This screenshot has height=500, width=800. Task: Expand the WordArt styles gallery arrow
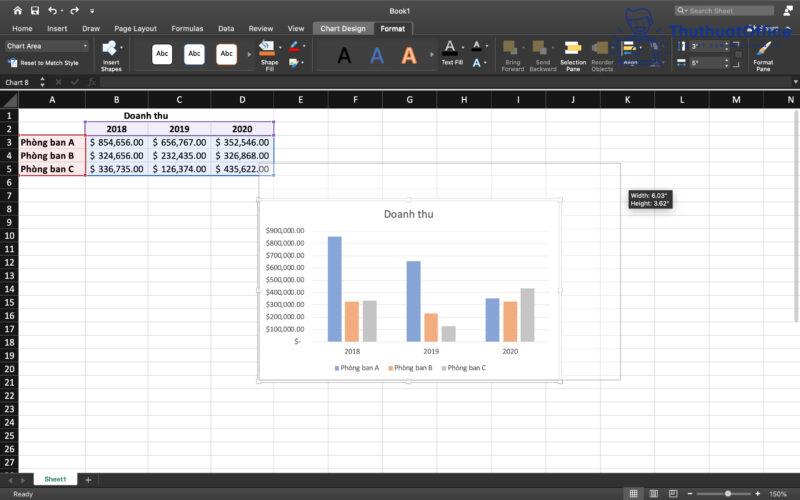[432, 54]
